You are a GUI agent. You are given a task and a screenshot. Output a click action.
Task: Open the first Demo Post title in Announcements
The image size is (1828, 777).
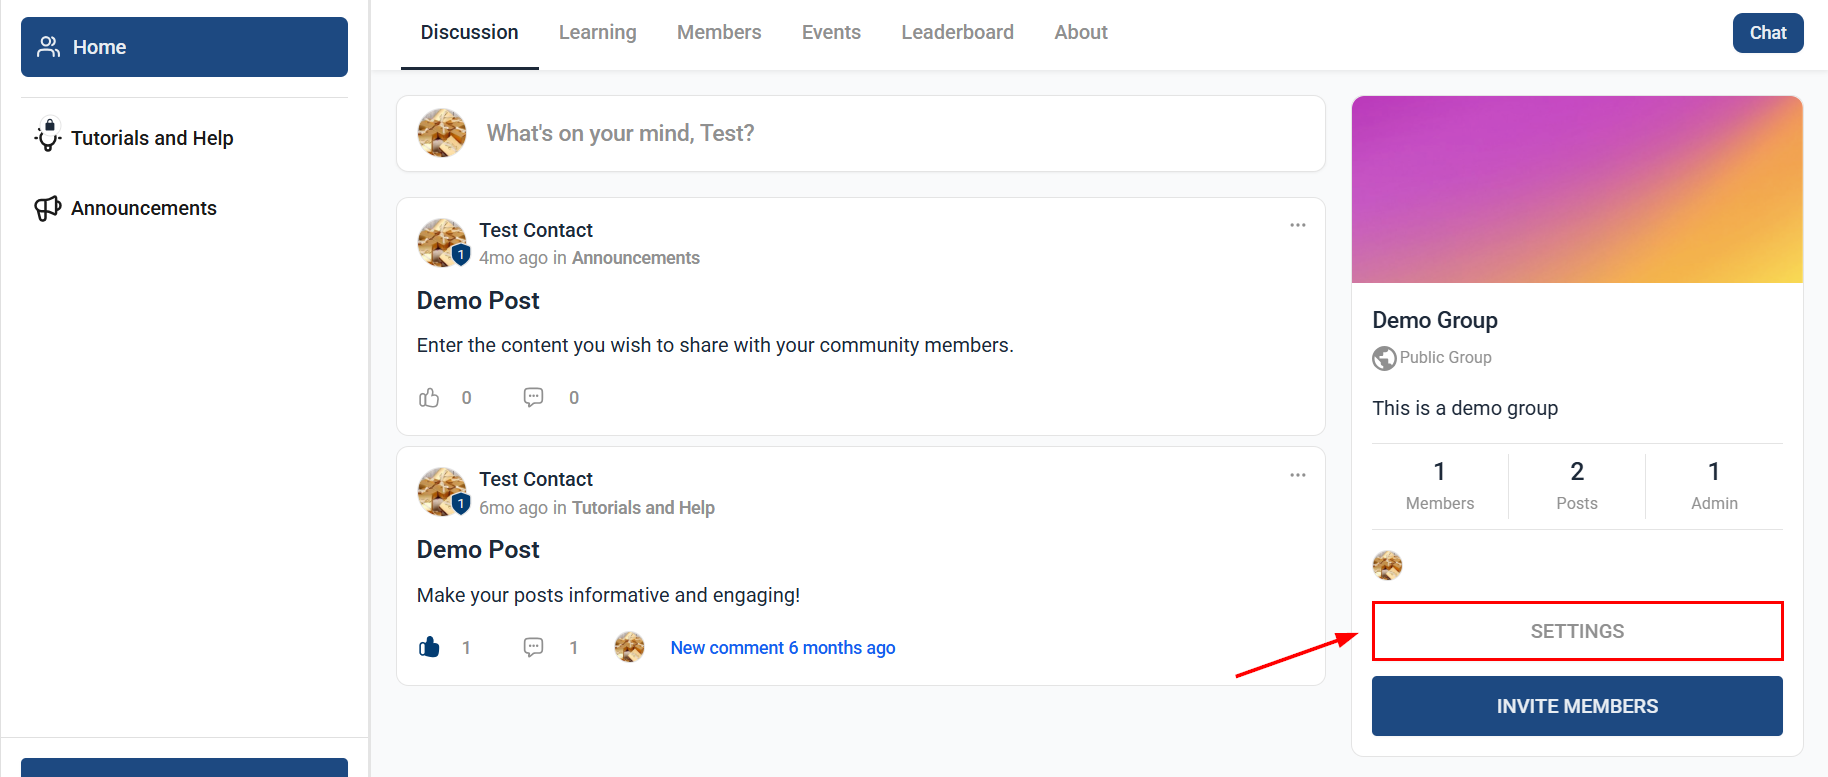(478, 301)
